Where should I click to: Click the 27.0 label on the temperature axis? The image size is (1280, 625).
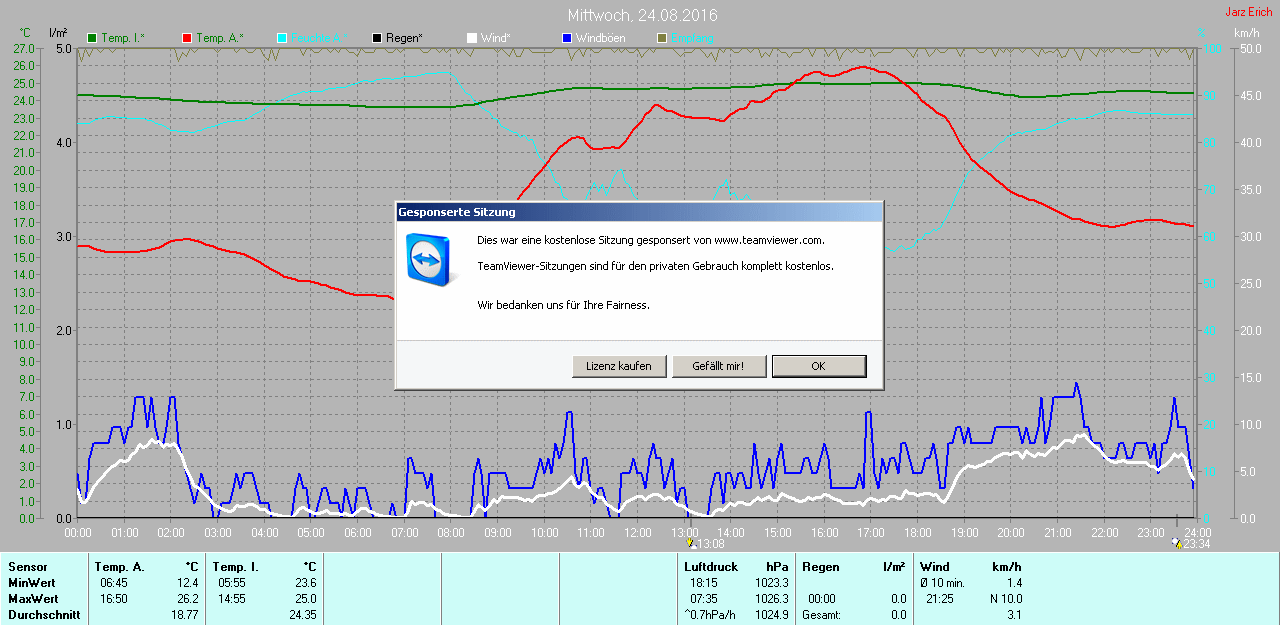tap(25, 48)
